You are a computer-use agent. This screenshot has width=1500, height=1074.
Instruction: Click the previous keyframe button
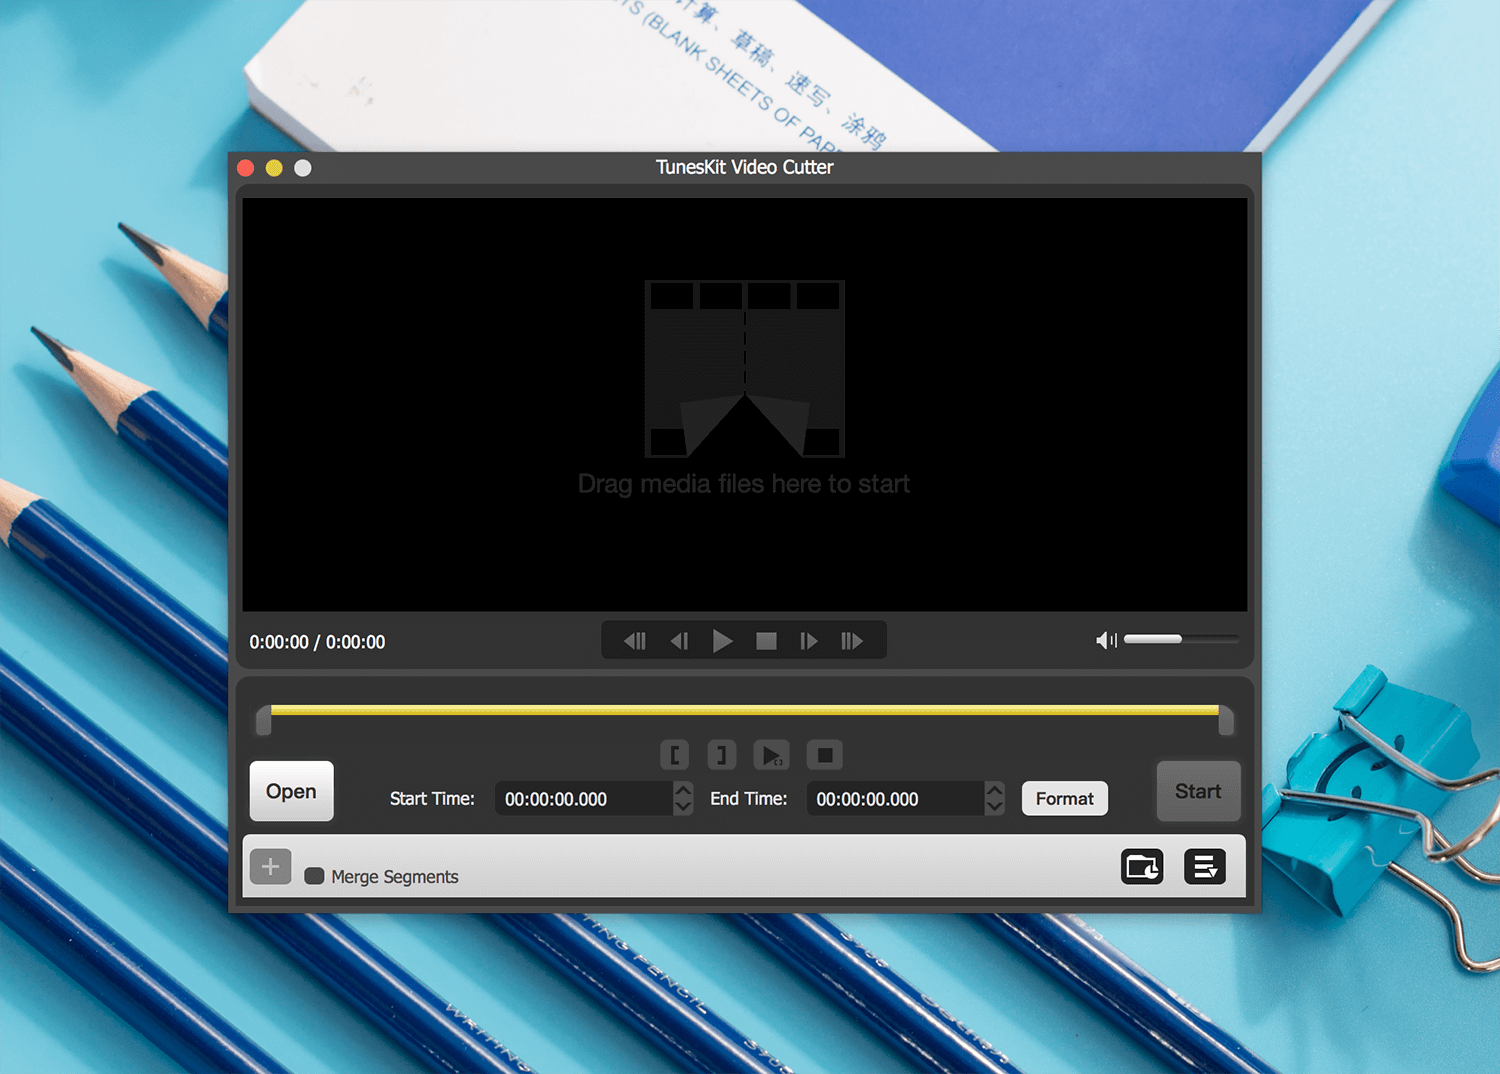pyautogui.click(x=635, y=641)
